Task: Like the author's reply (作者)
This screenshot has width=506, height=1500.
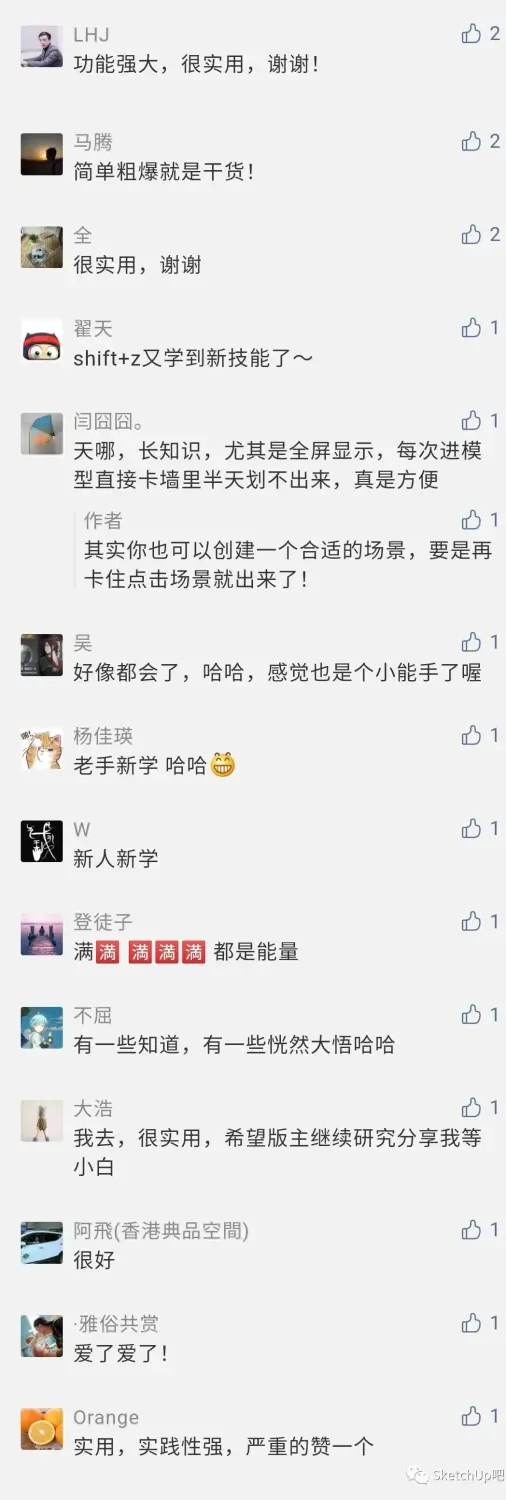Action: point(471,519)
